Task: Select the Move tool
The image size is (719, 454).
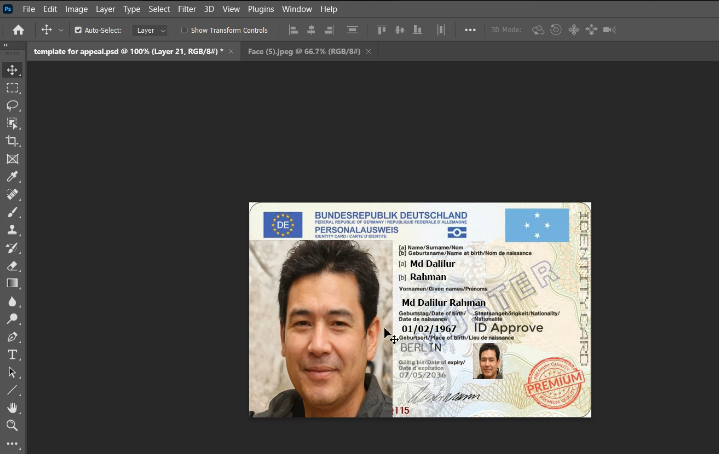Action: [x=13, y=70]
